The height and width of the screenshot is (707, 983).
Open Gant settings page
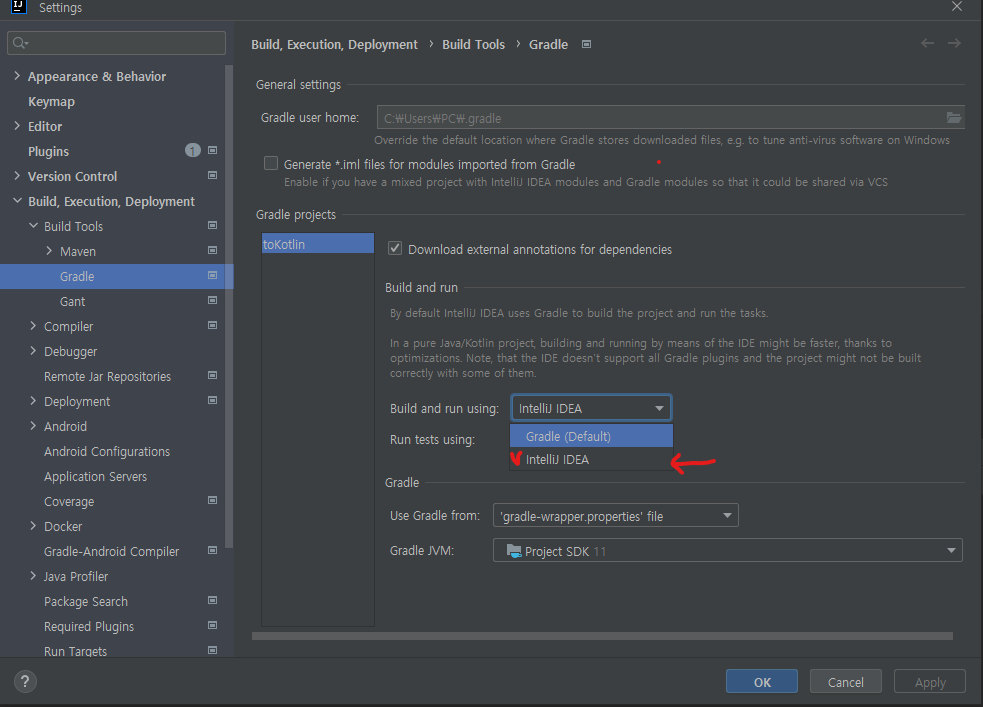pos(72,301)
